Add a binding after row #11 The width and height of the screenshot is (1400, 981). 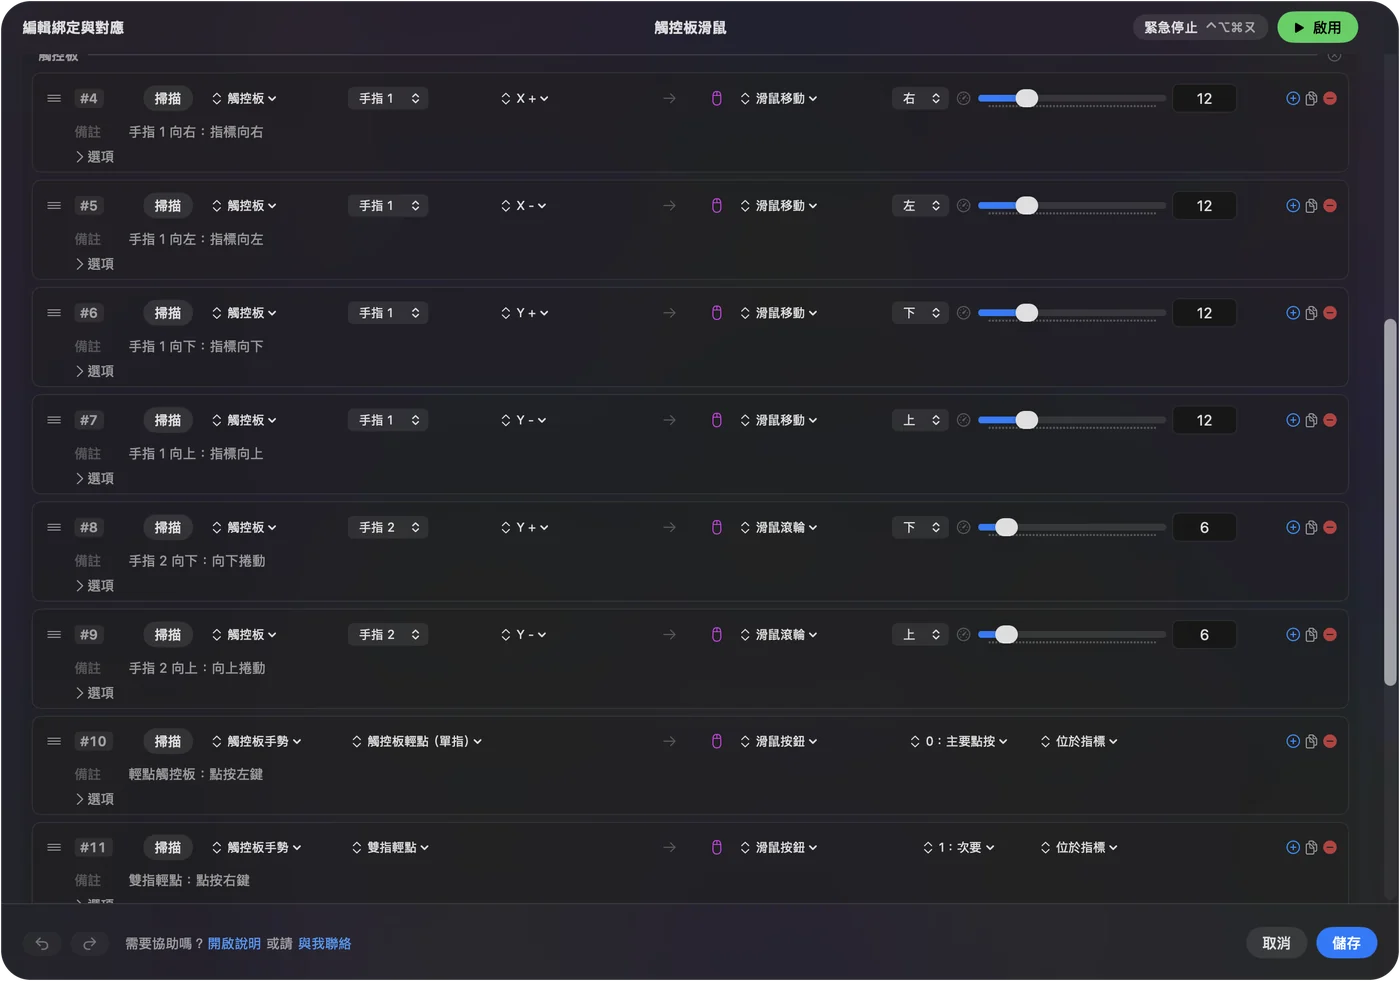click(x=1293, y=847)
